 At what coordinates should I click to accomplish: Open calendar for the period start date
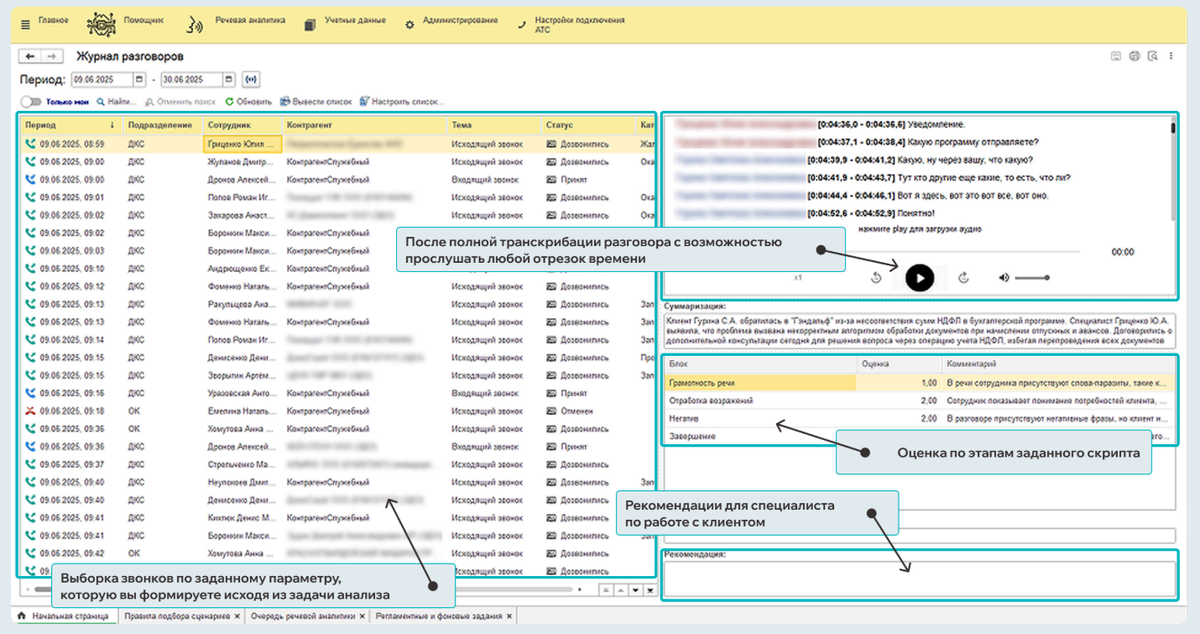tap(139, 79)
